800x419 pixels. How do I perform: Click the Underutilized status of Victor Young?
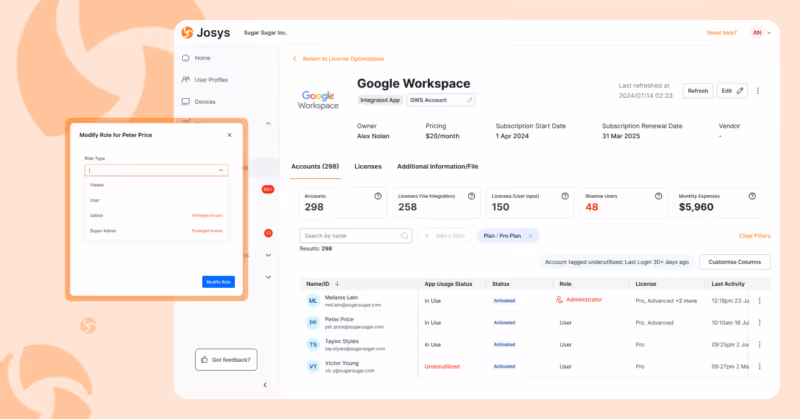coord(442,366)
